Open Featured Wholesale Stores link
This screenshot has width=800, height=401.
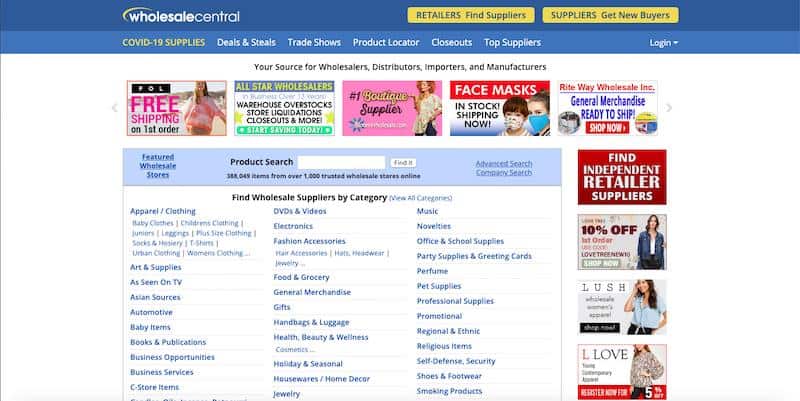point(158,166)
